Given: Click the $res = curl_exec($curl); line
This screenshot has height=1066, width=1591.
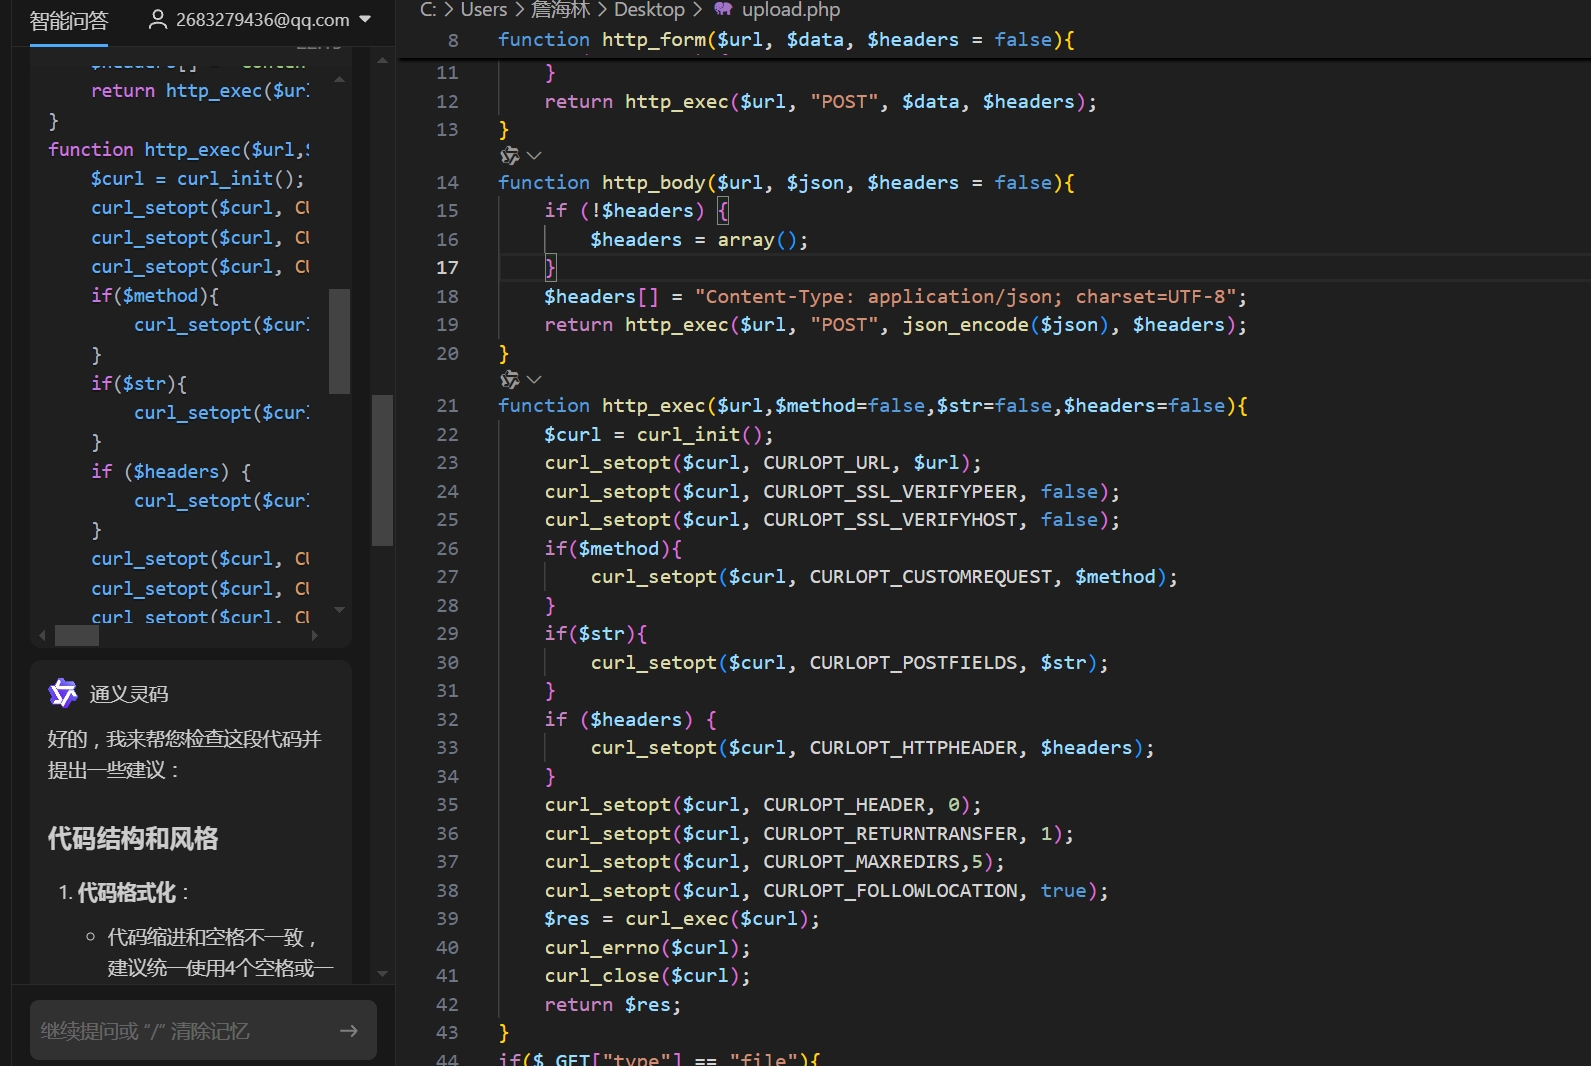Looking at the screenshot, I should (x=682, y=919).
